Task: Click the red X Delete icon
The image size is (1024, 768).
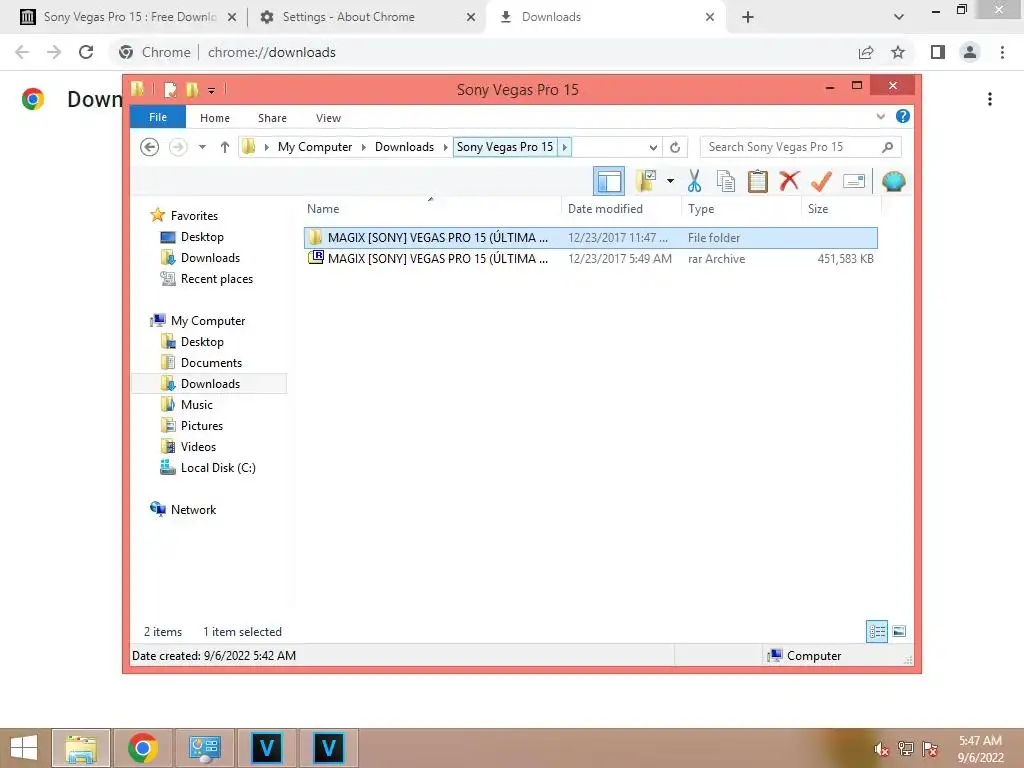Action: (x=790, y=181)
